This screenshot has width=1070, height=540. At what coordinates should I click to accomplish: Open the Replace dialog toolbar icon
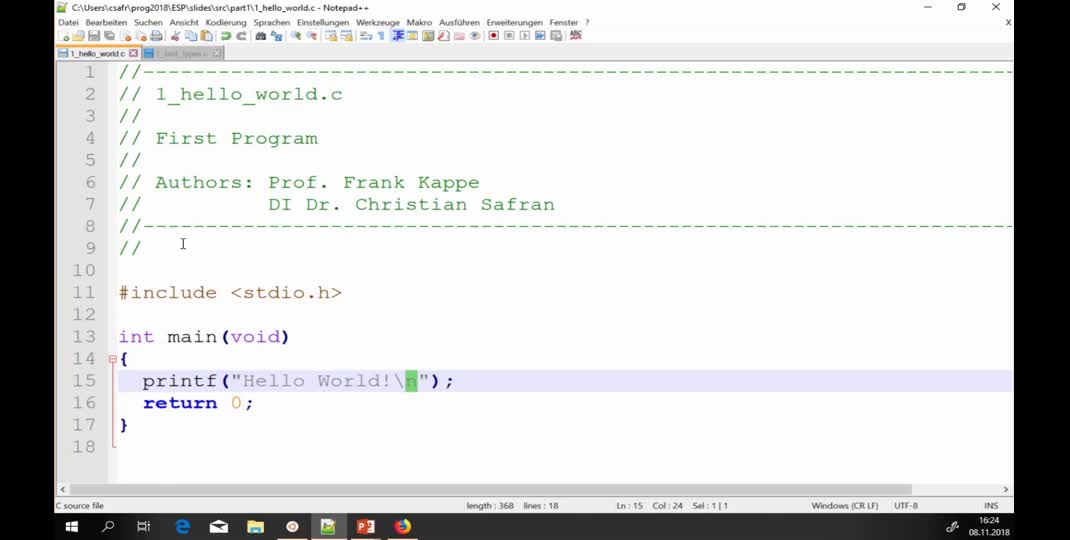pos(276,35)
